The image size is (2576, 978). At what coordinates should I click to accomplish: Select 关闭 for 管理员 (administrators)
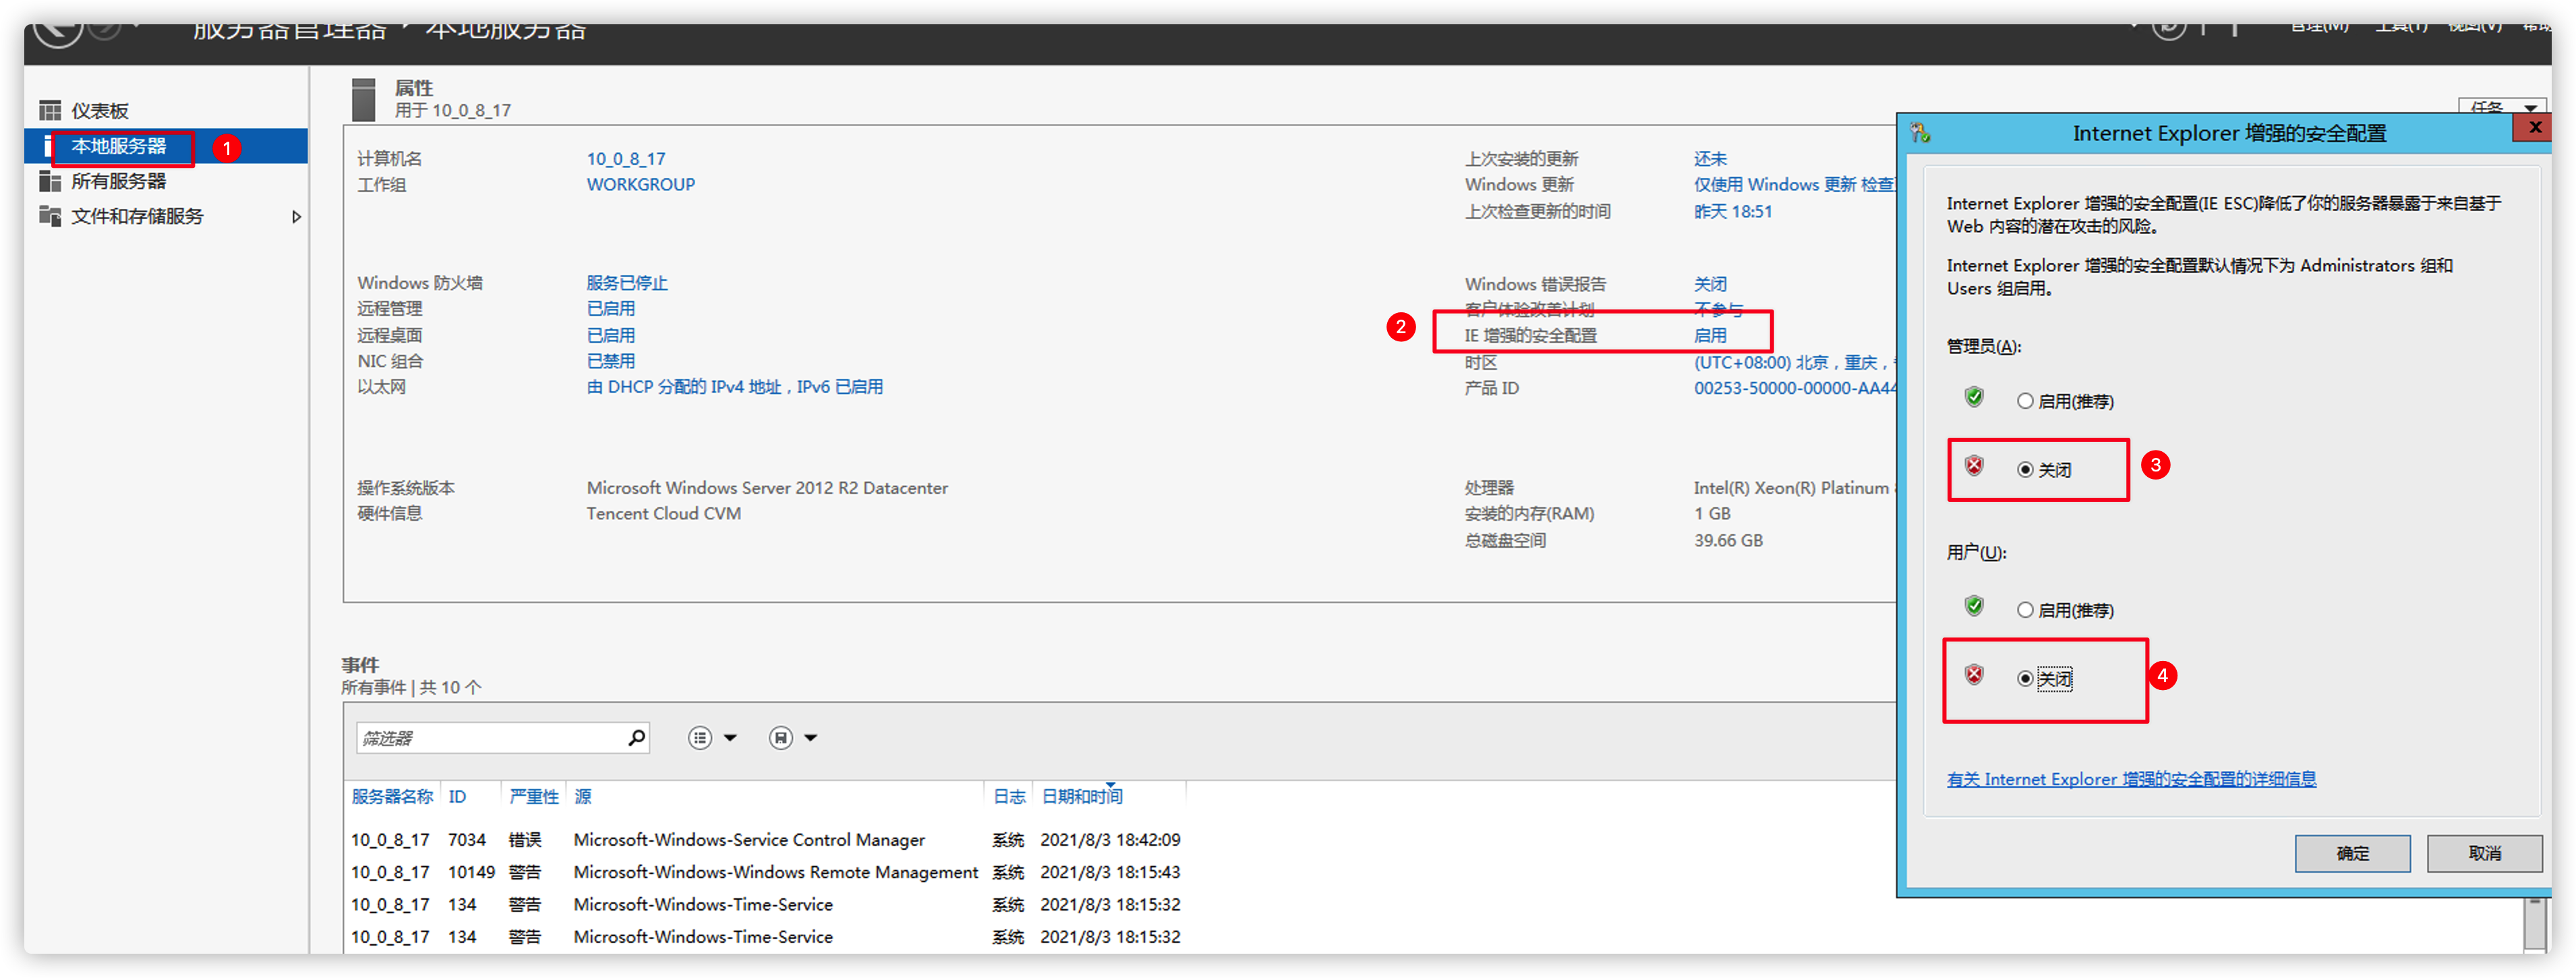[2025, 469]
